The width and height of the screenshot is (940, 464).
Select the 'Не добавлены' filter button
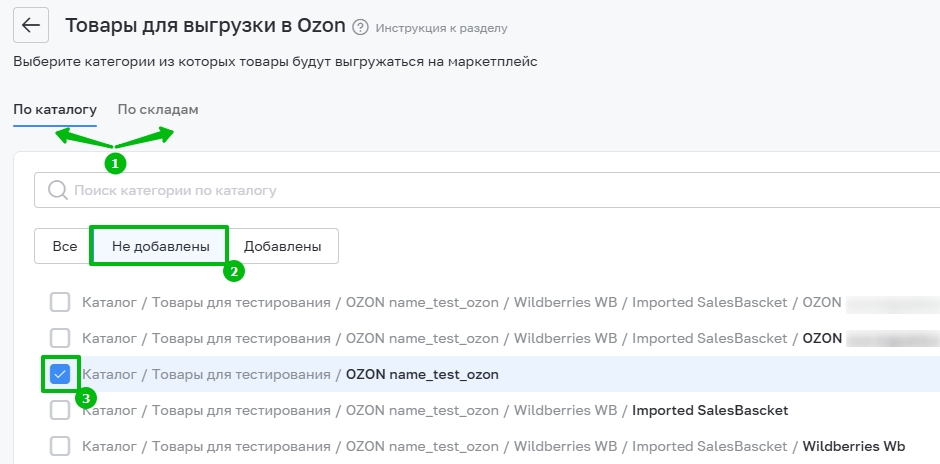point(160,246)
